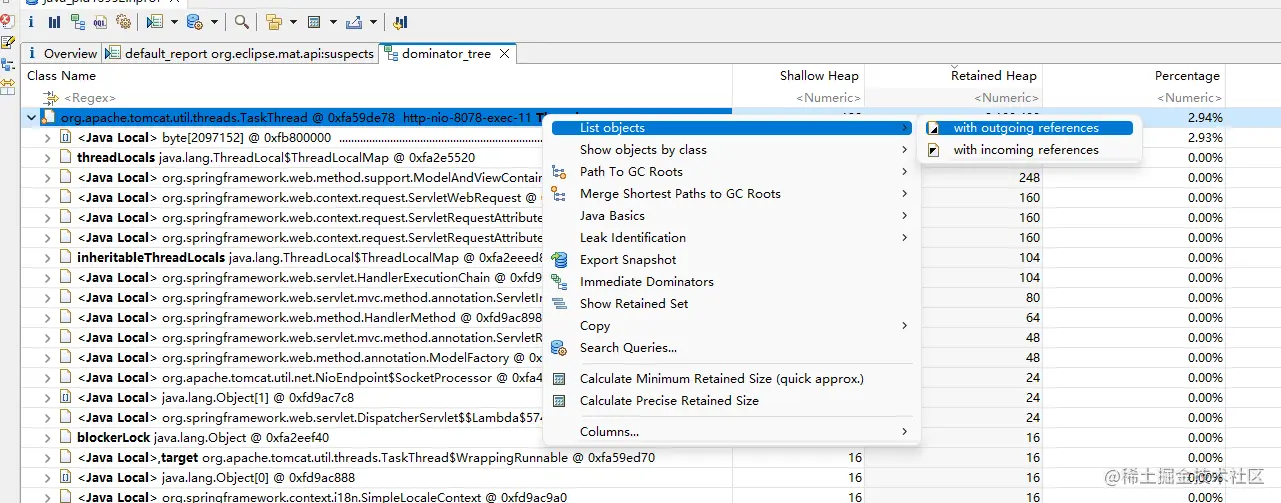Screen dimensions: 1281x503
Task: Click the Immediate Dominators menu icon
Action: click(560, 282)
